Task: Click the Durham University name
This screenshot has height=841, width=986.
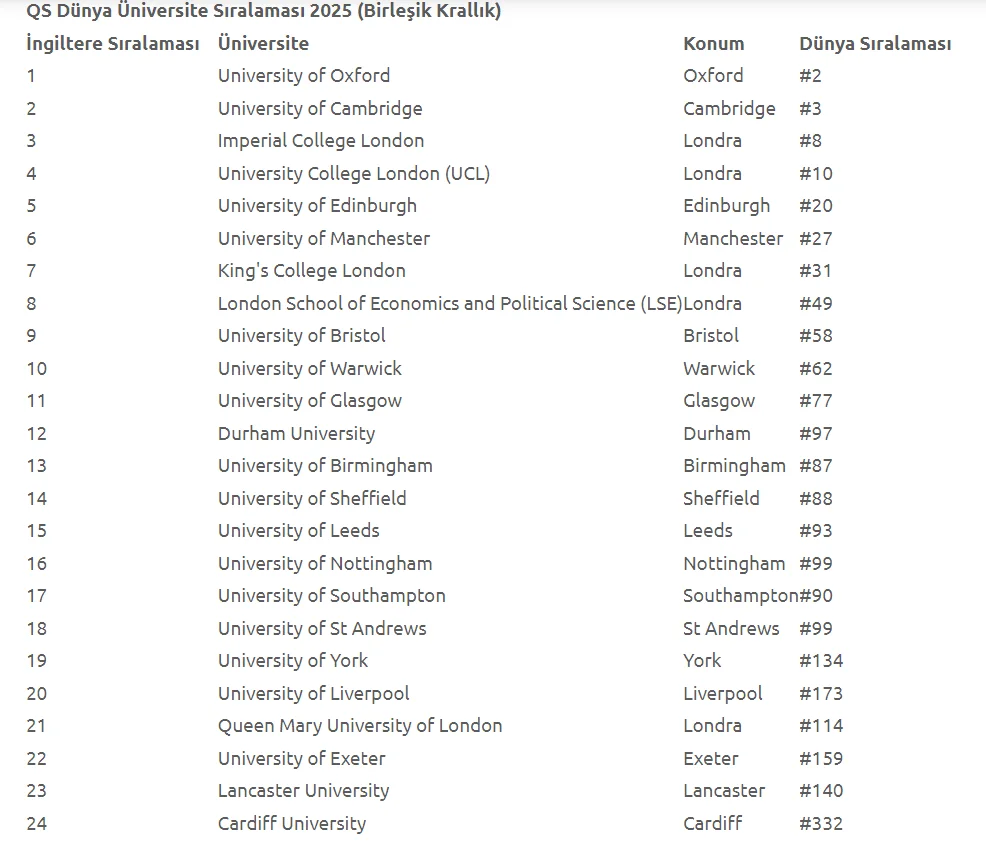Action: tap(296, 434)
